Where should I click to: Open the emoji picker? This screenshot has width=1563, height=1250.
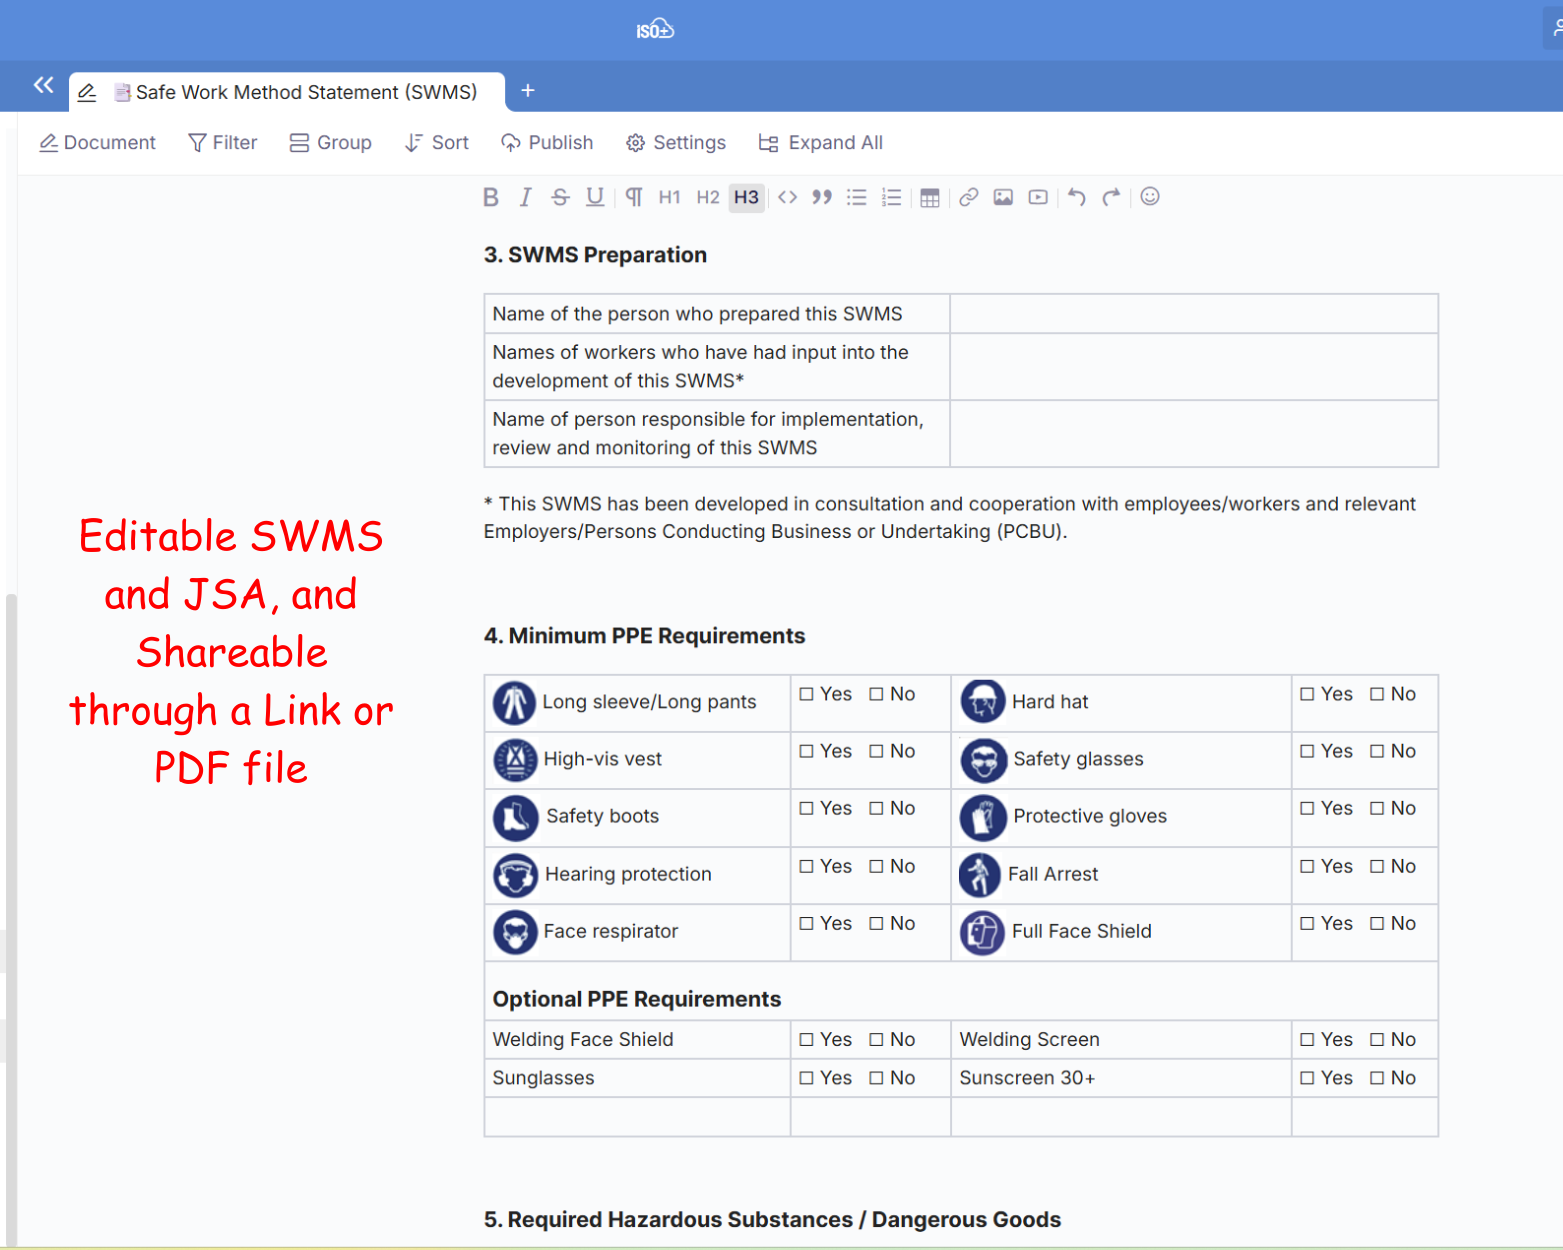pos(1150,197)
